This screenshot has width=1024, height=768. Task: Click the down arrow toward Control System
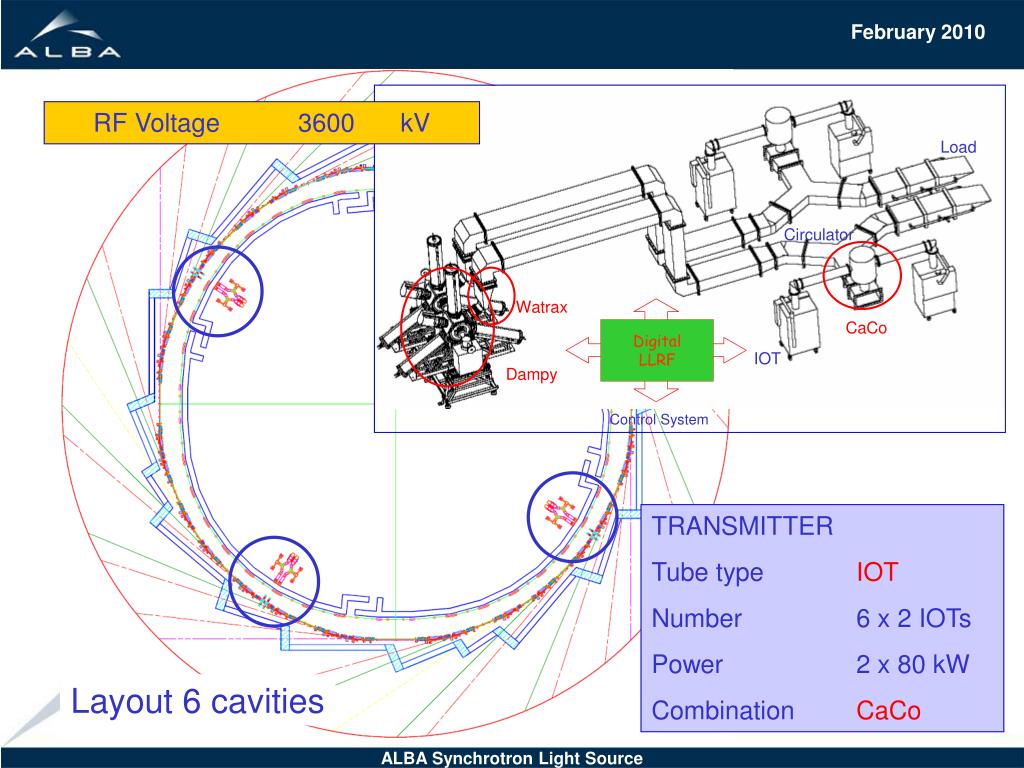pos(656,391)
